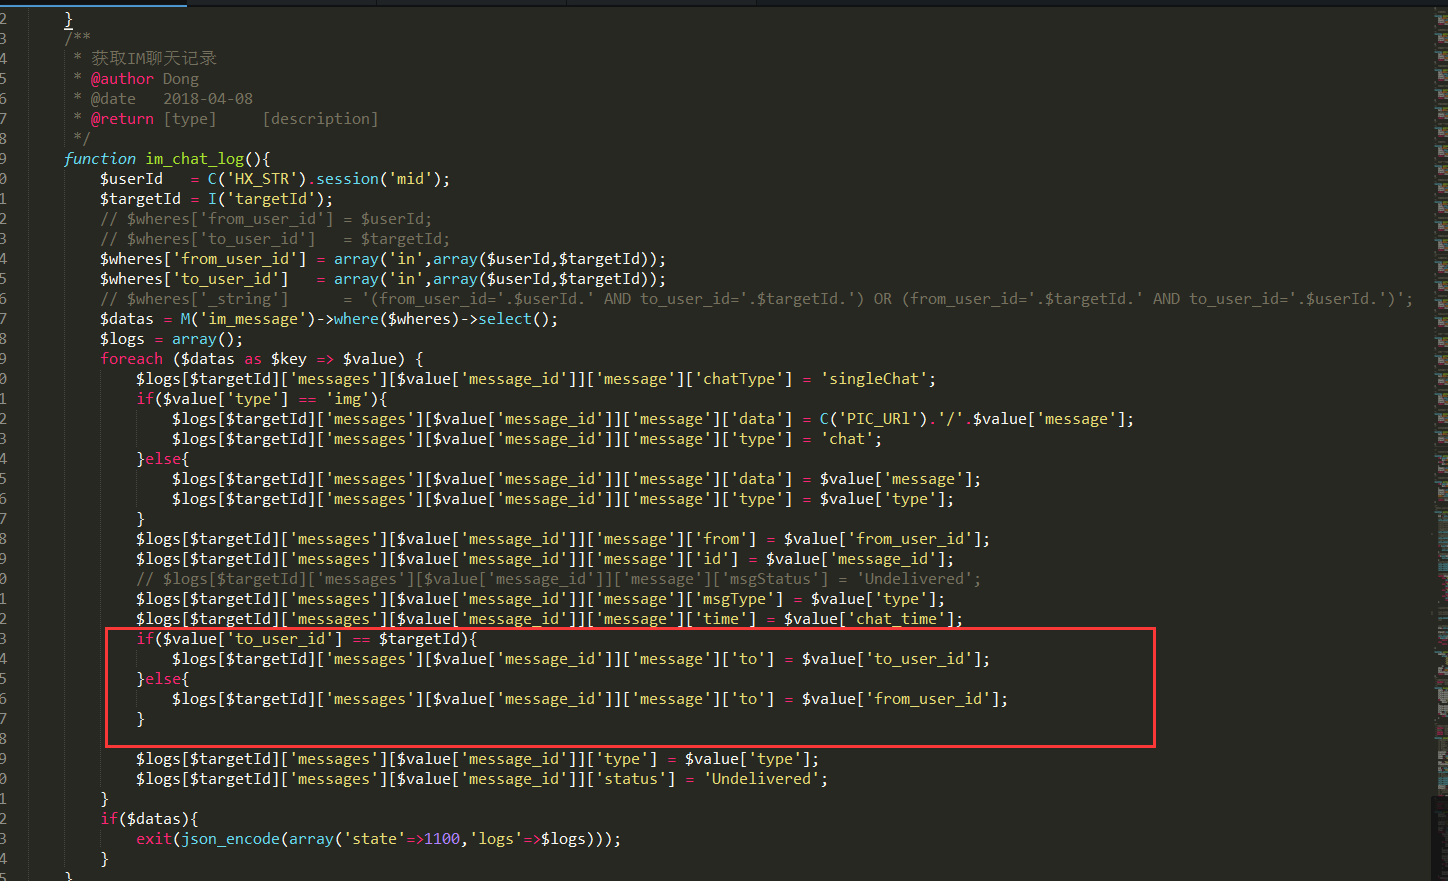Click the im_chat_log function name
This screenshot has width=1448, height=881.
point(194,159)
